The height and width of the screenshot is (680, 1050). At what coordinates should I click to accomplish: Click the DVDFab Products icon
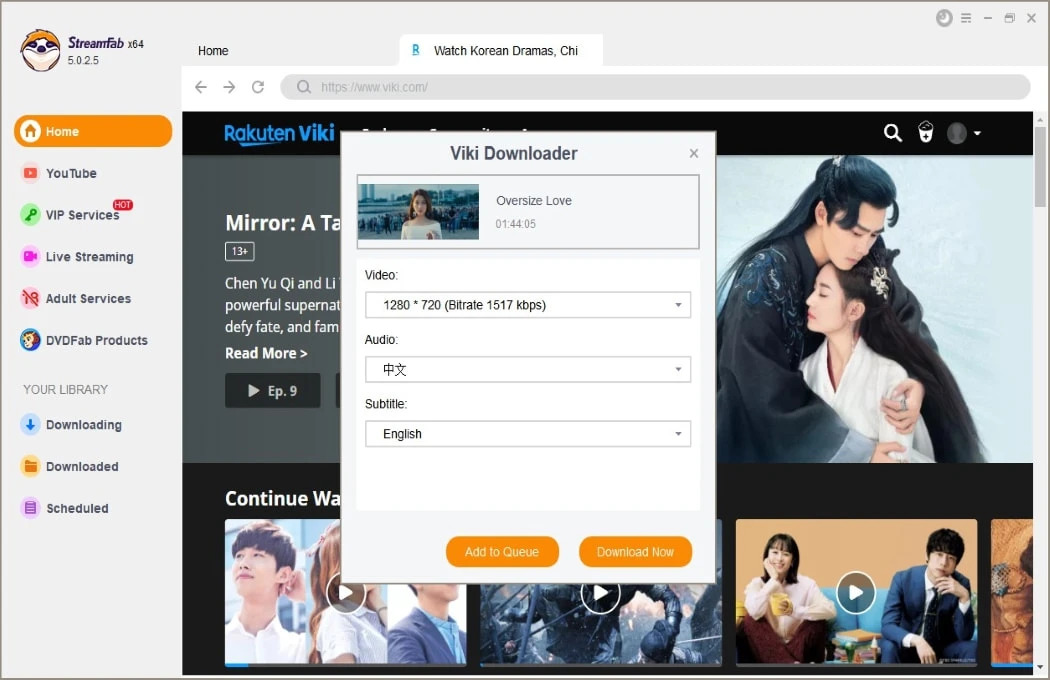(30, 340)
